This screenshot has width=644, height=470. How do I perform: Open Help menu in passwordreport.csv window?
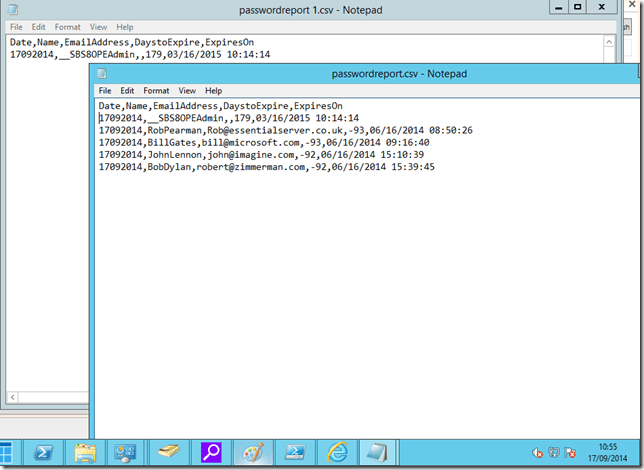point(213,90)
